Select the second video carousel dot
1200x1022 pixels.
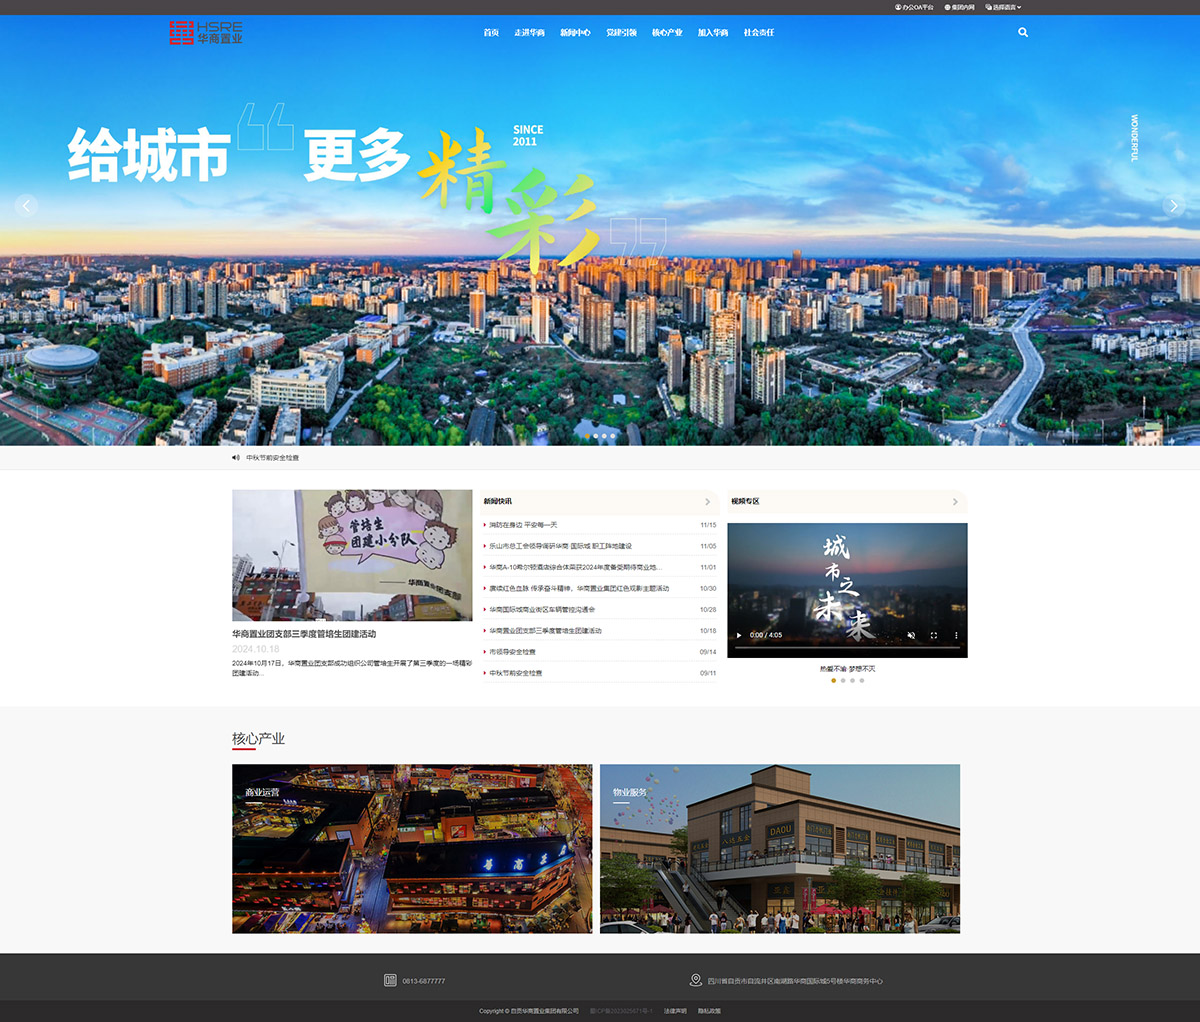tap(843, 681)
